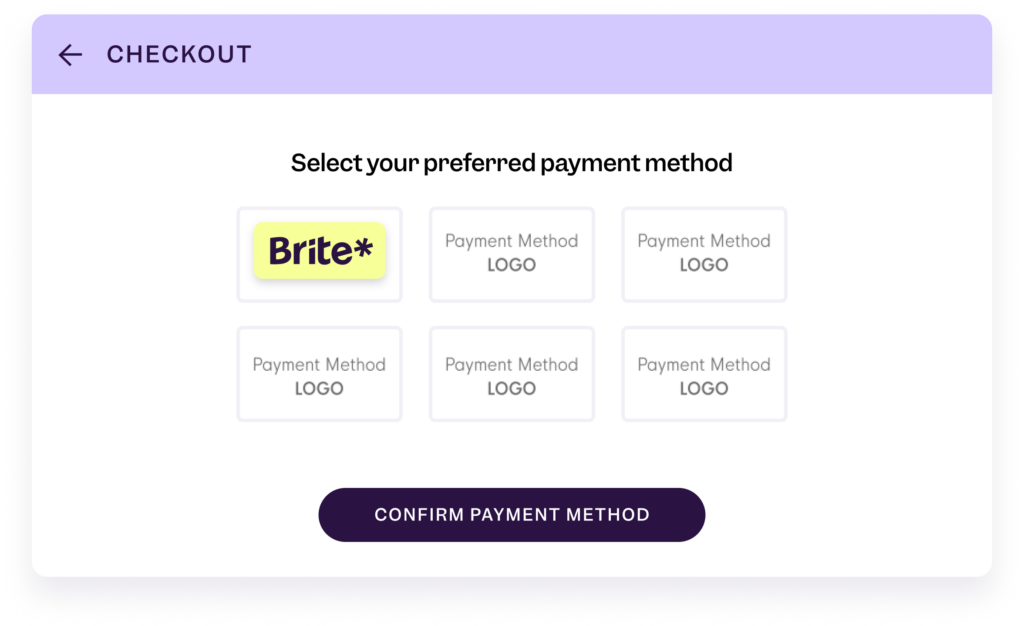Click the letter B of the Brite logo
The width and height of the screenshot is (1024, 626).
coord(281,251)
